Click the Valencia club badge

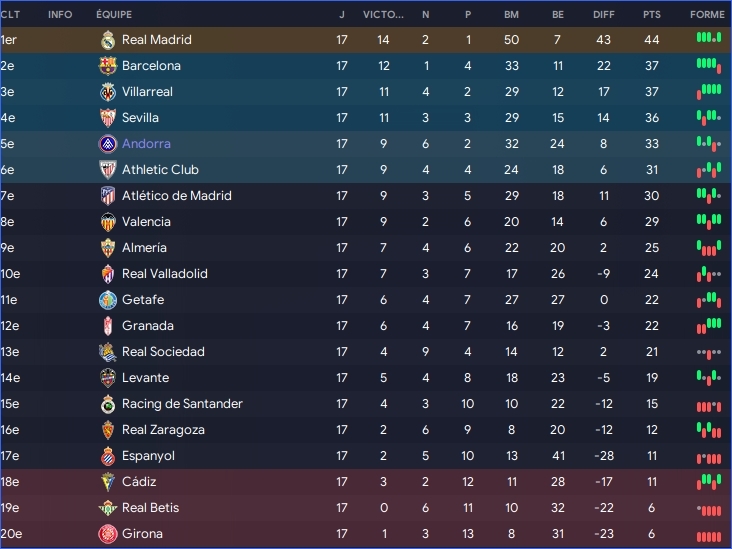[x=108, y=222]
